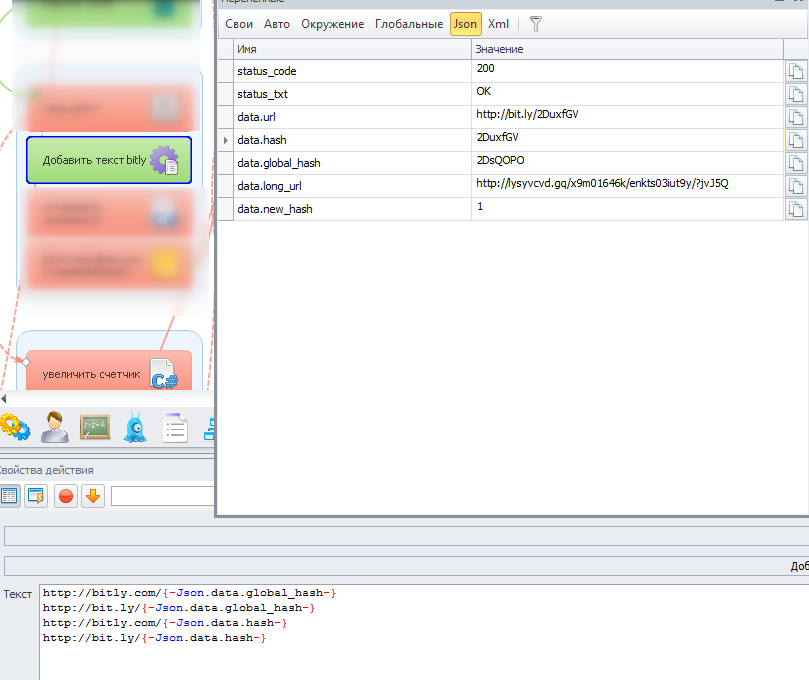This screenshot has height=680, width=809.
Task: Select the data.hash name cell
Action: click(352, 140)
